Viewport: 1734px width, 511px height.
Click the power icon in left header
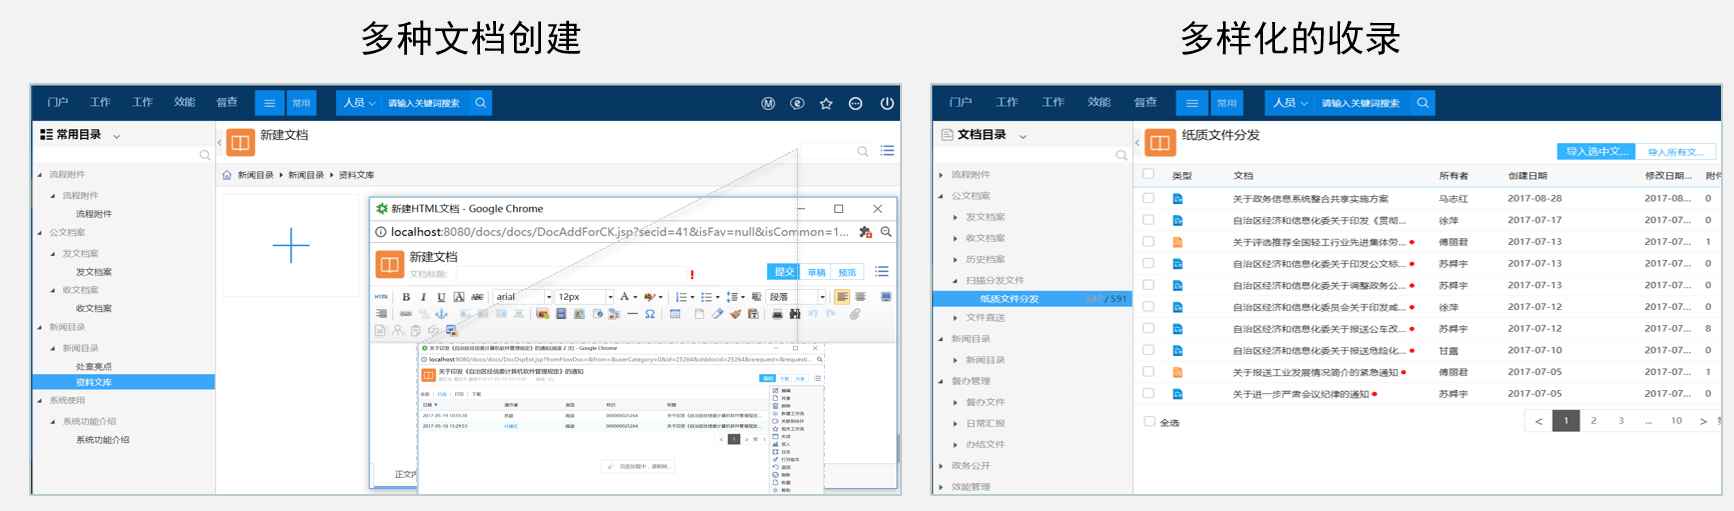point(886,103)
